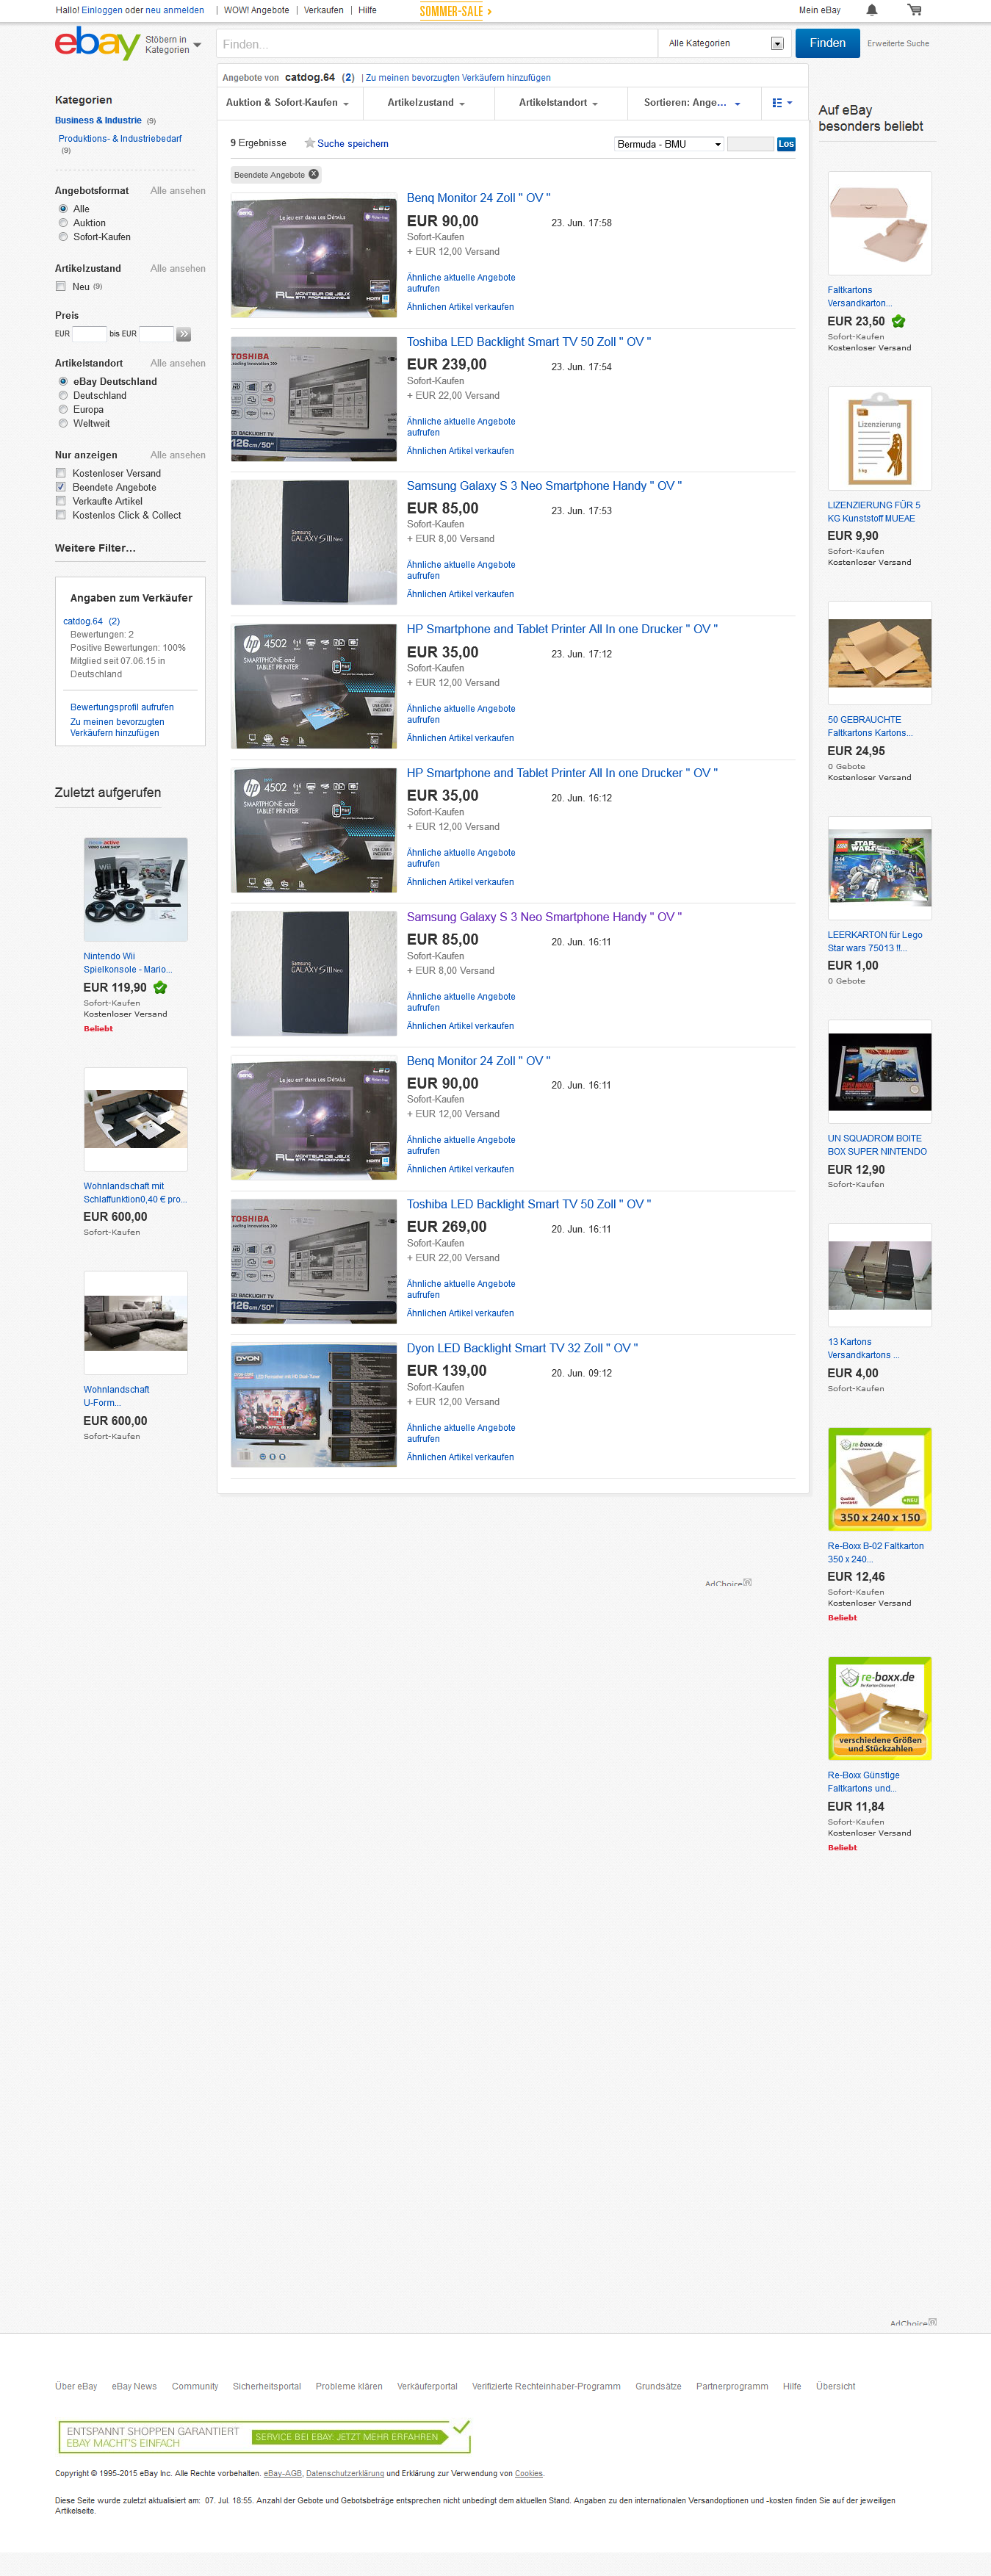991x2576 pixels.
Task: Click into the Finden search field
Action: 437,43
